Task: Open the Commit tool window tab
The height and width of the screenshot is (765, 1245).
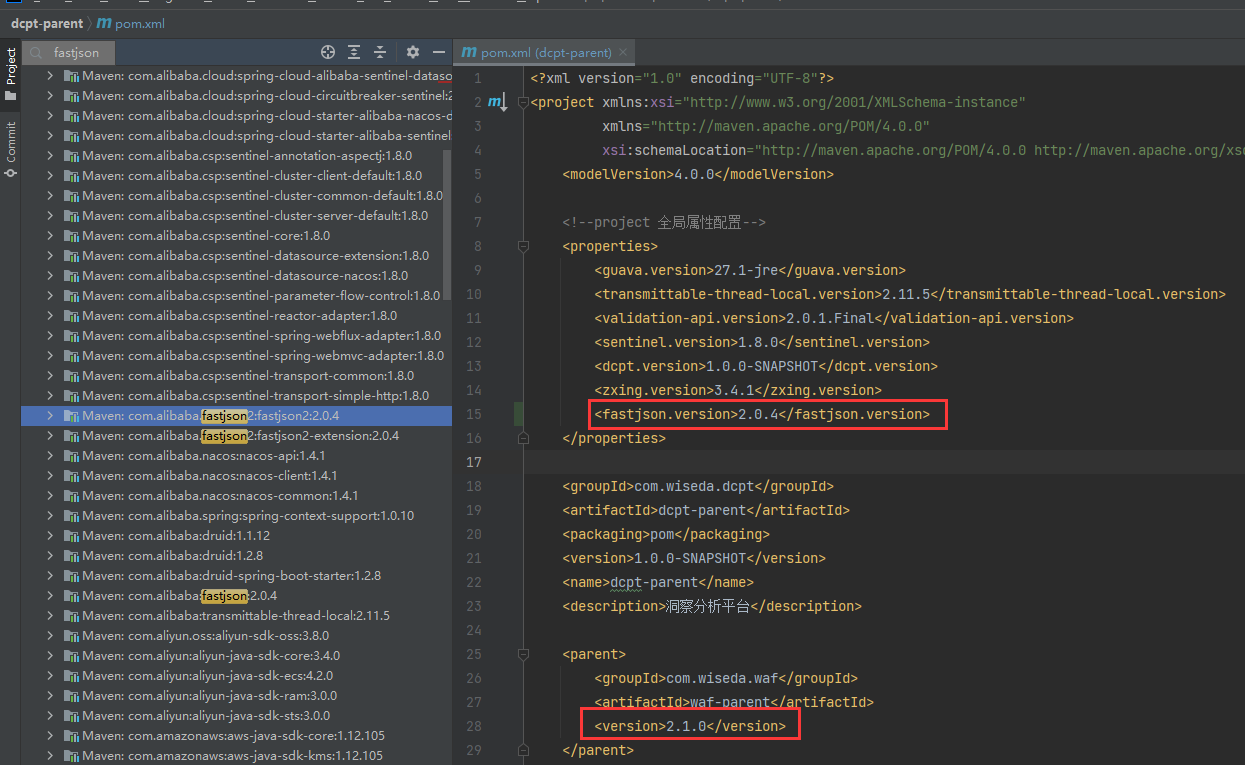Action: pyautogui.click(x=11, y=150)
